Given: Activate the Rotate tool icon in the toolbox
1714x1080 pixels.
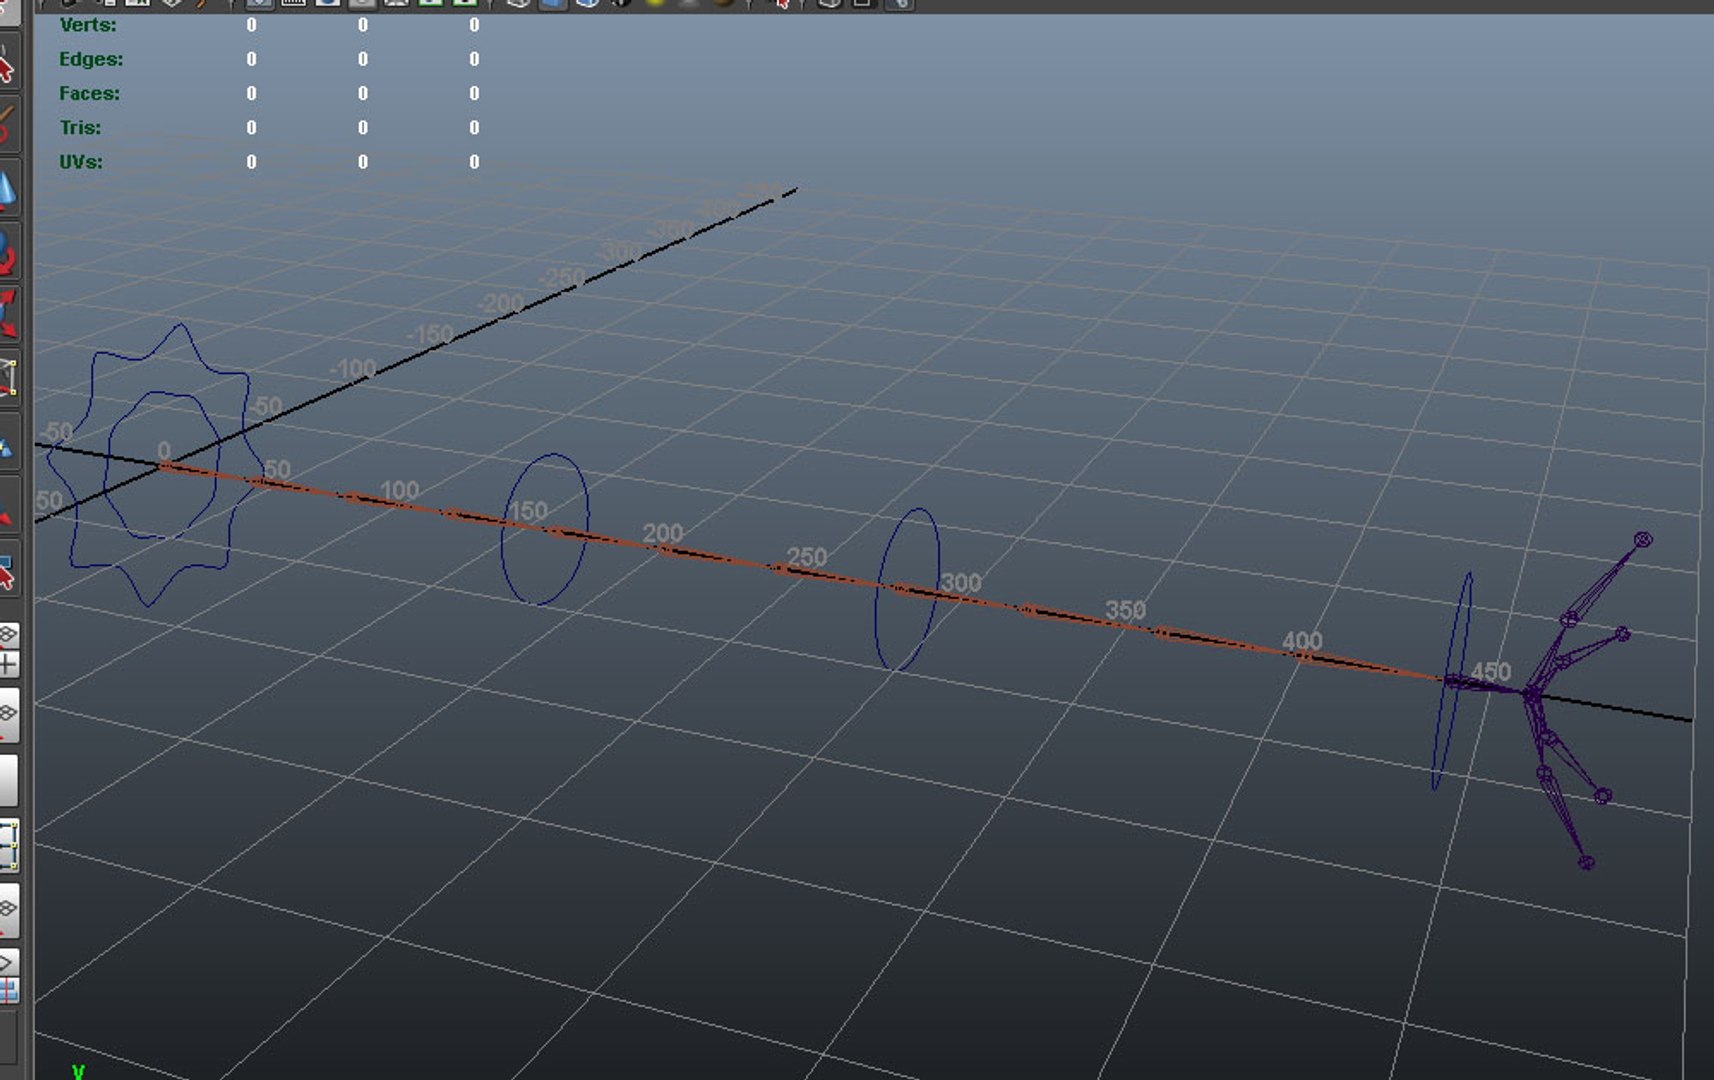Looking at the screenshot, I should coord(7,252).
